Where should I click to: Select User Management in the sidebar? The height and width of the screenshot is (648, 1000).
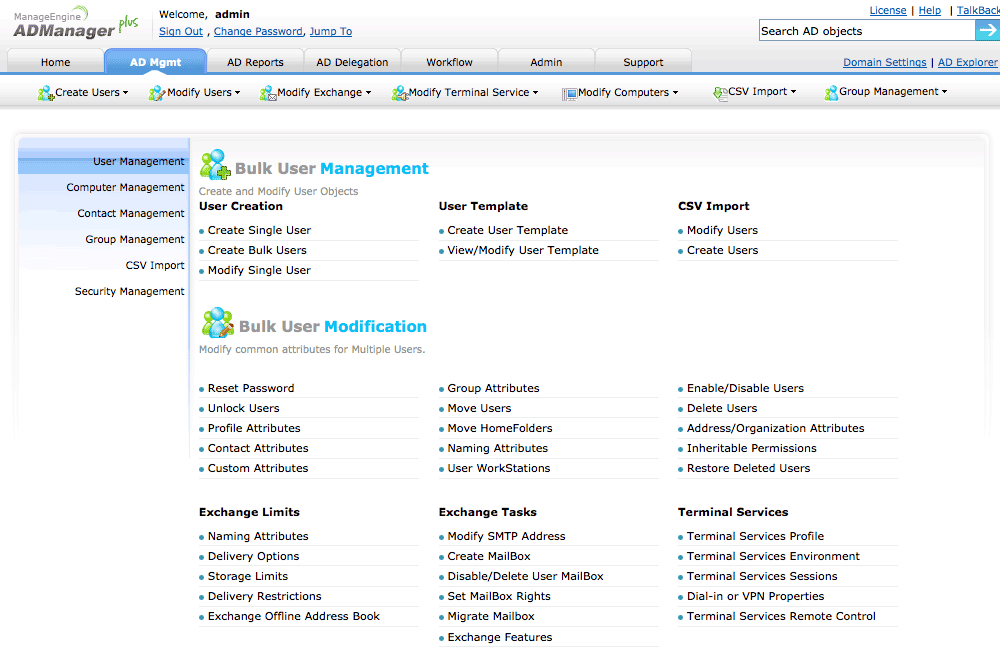pyautogui.click(x=104, y=161)
